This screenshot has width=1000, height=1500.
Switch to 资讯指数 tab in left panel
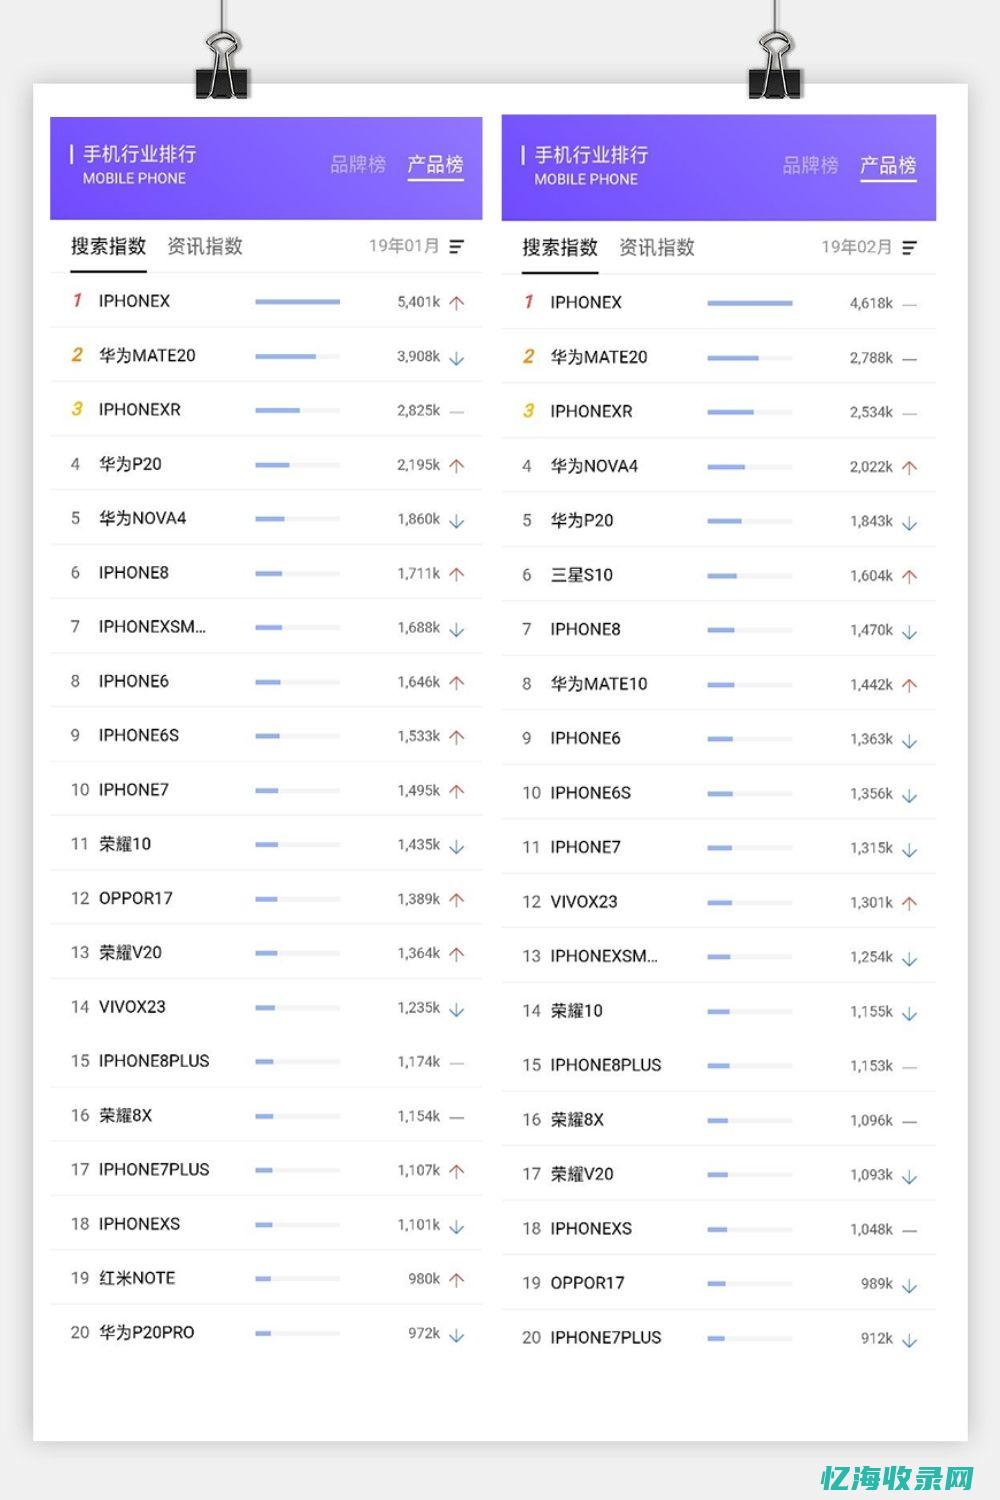coord(205,246)
